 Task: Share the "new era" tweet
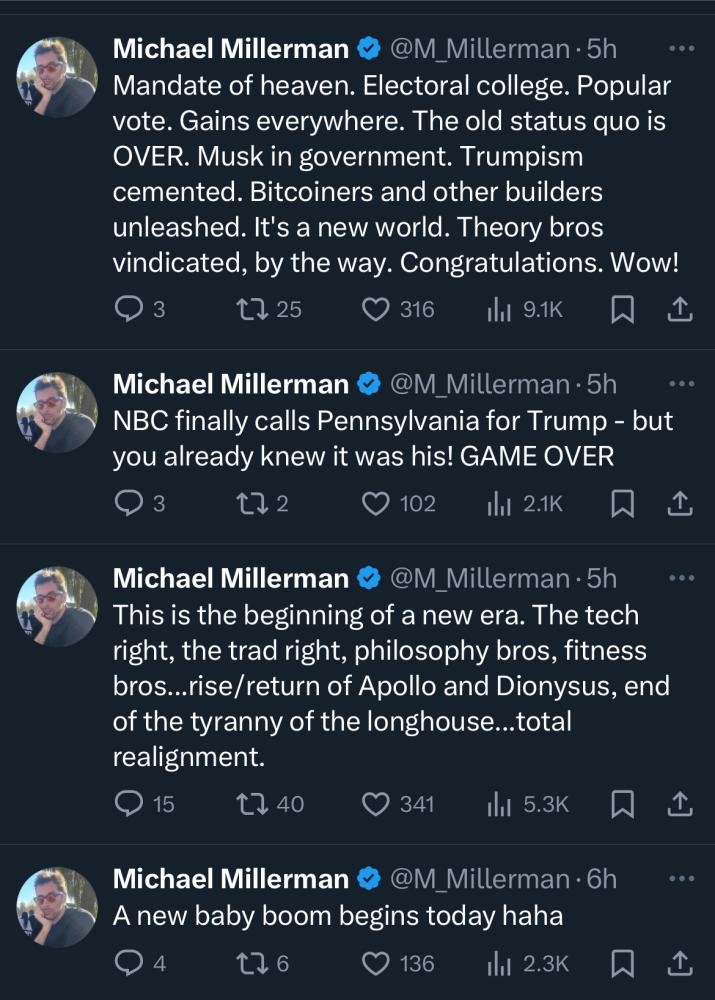point(679,803)
